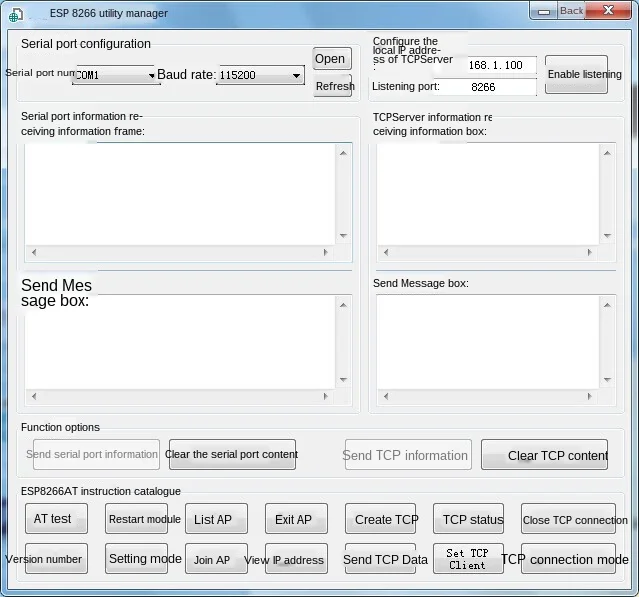Click right arrow of TCPServer receiving horizontal scrollbar

pos(589,252)
